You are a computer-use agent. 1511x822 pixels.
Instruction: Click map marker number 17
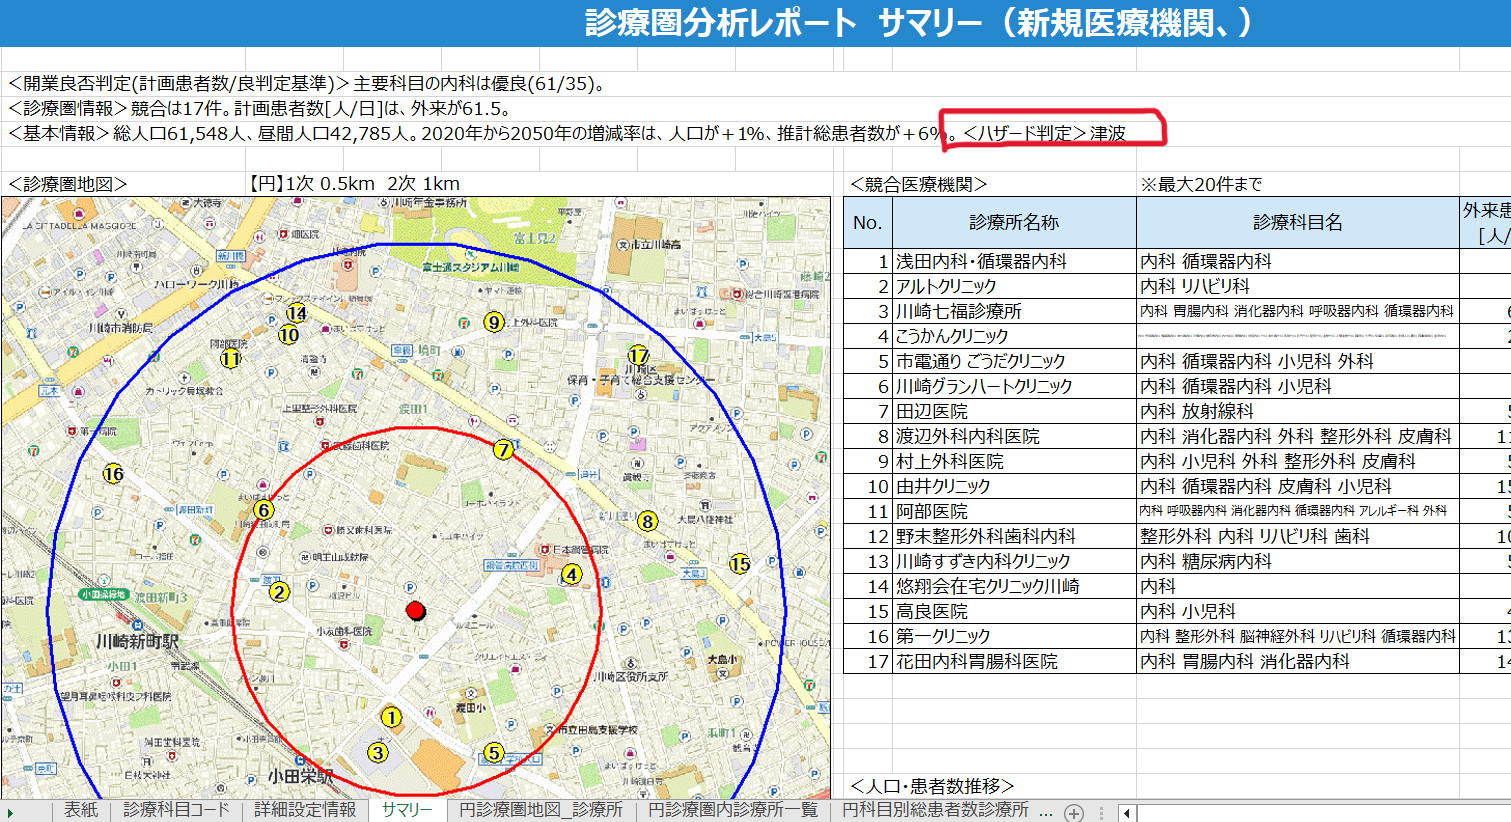pos(639,355)
